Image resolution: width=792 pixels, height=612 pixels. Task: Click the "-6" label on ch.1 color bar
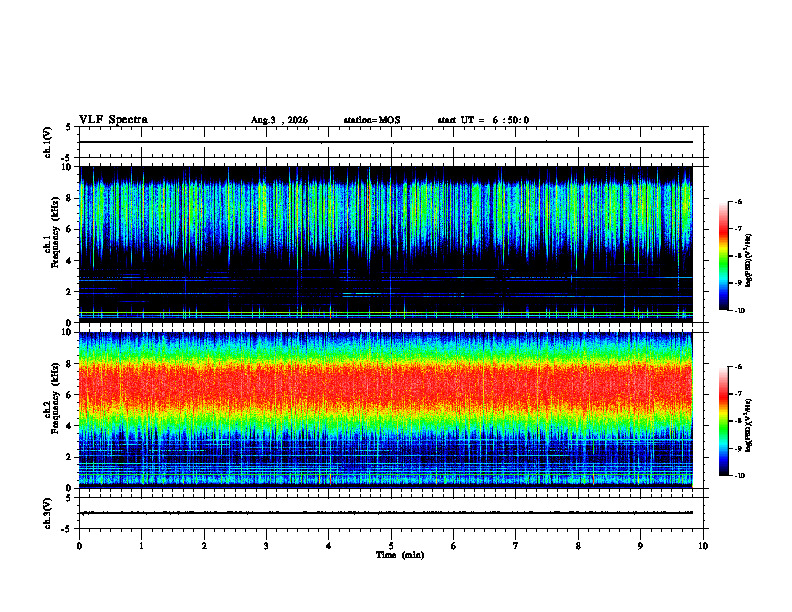point(738,201)
